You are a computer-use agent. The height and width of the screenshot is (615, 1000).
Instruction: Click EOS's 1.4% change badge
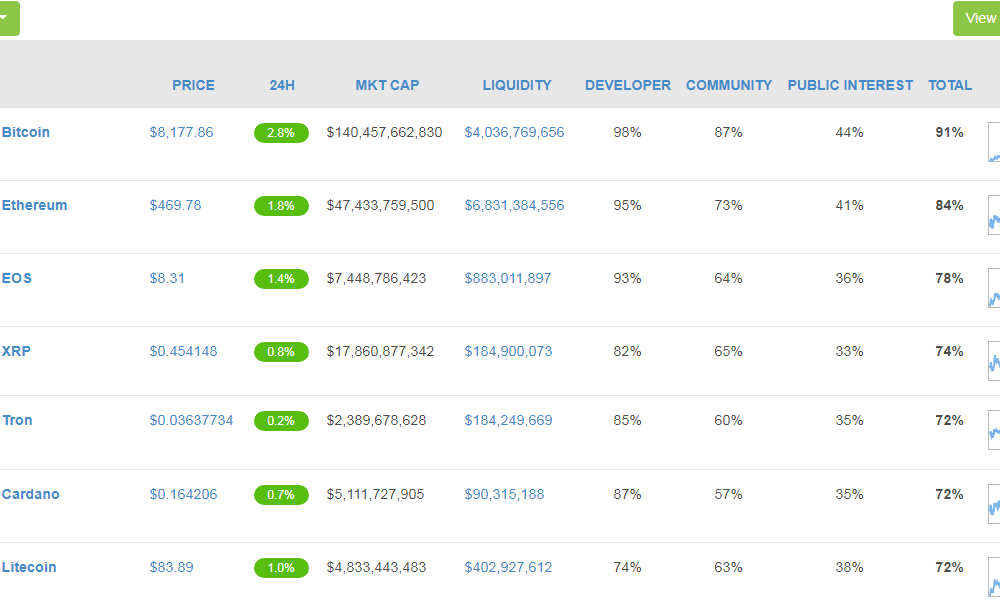[x=281, y=279]
